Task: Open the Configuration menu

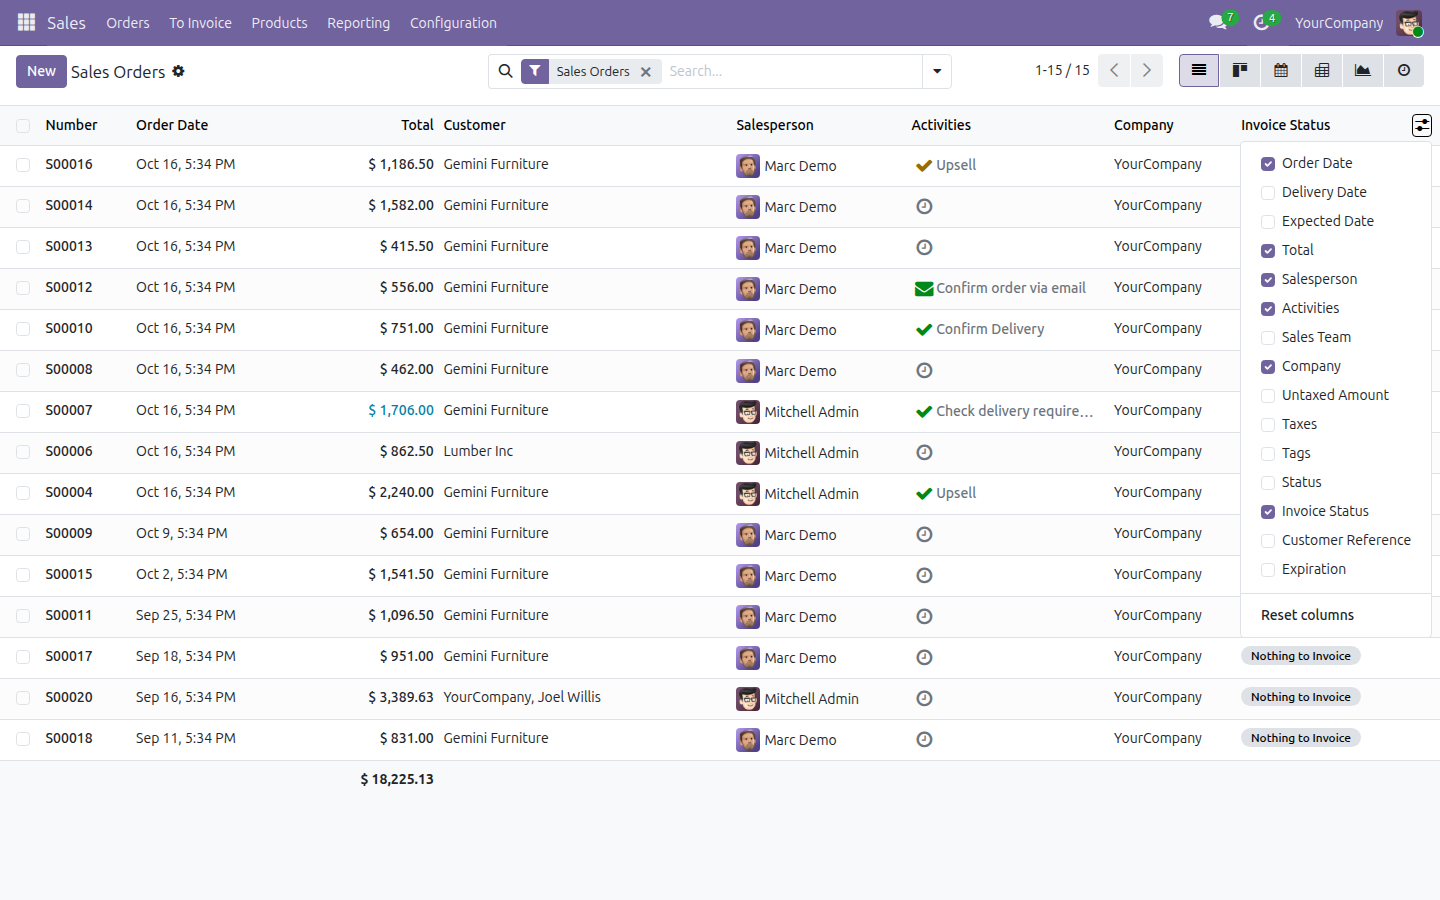Action: coord(453,23)
